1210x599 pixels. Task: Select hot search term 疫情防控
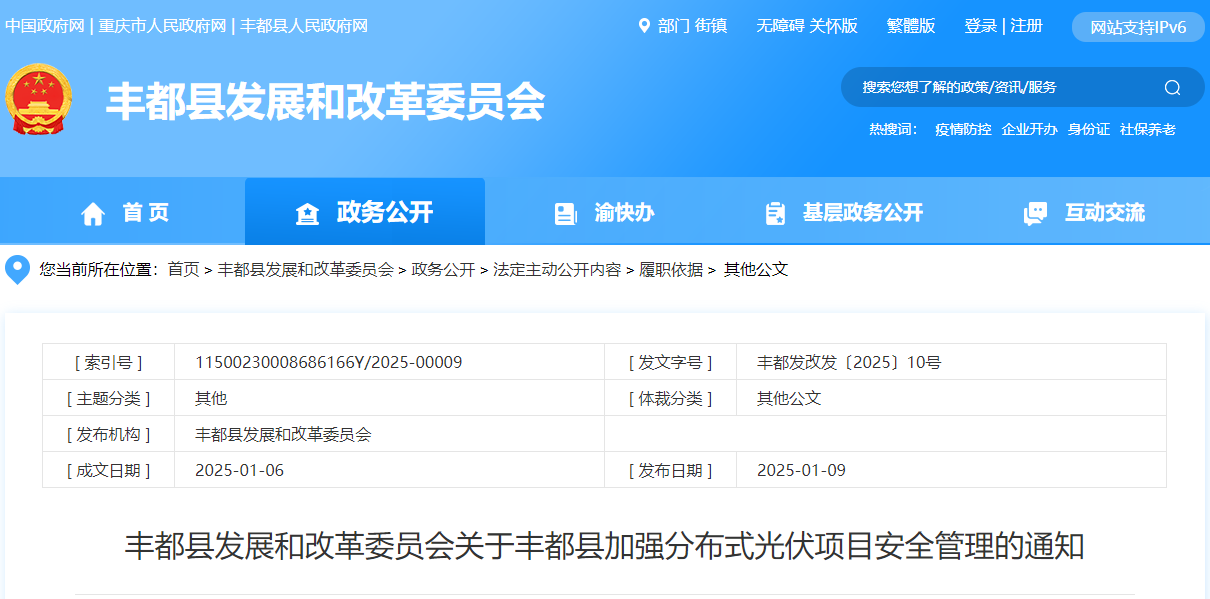tap(963, 129)
